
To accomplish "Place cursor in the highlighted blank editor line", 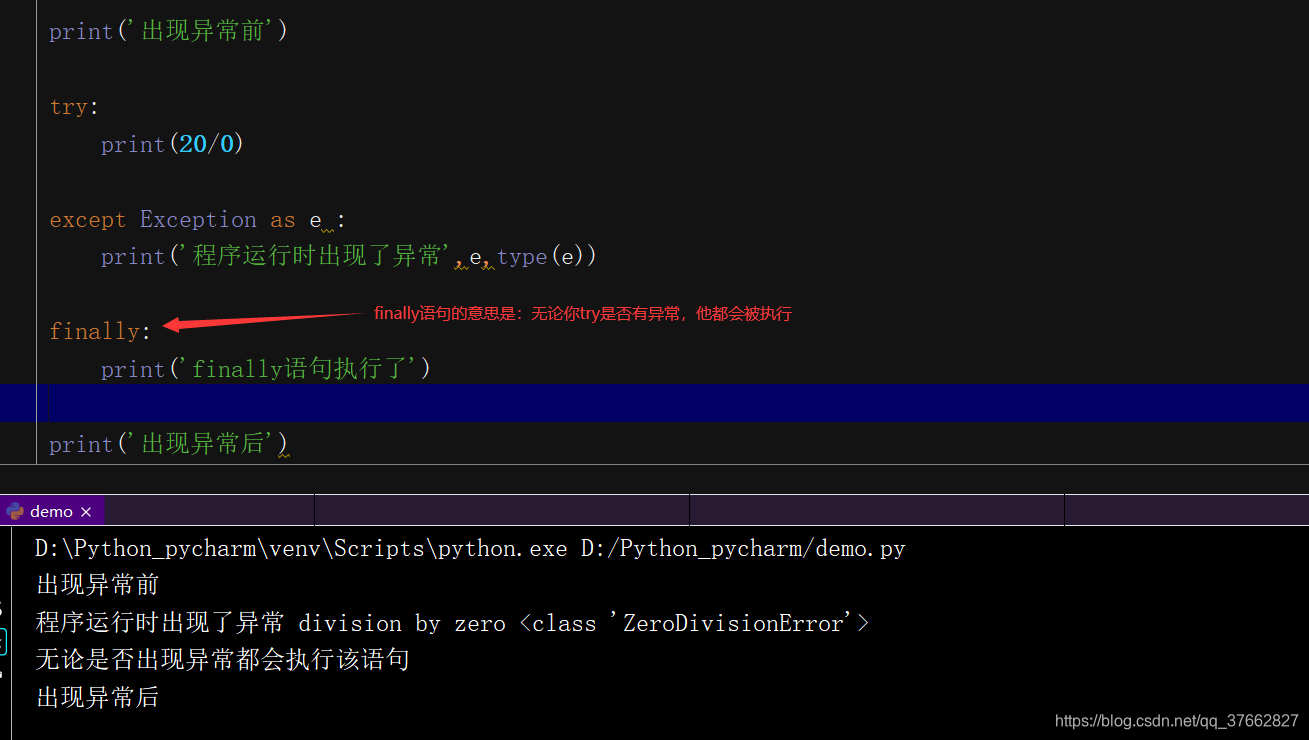I will (x=654, y=403).
